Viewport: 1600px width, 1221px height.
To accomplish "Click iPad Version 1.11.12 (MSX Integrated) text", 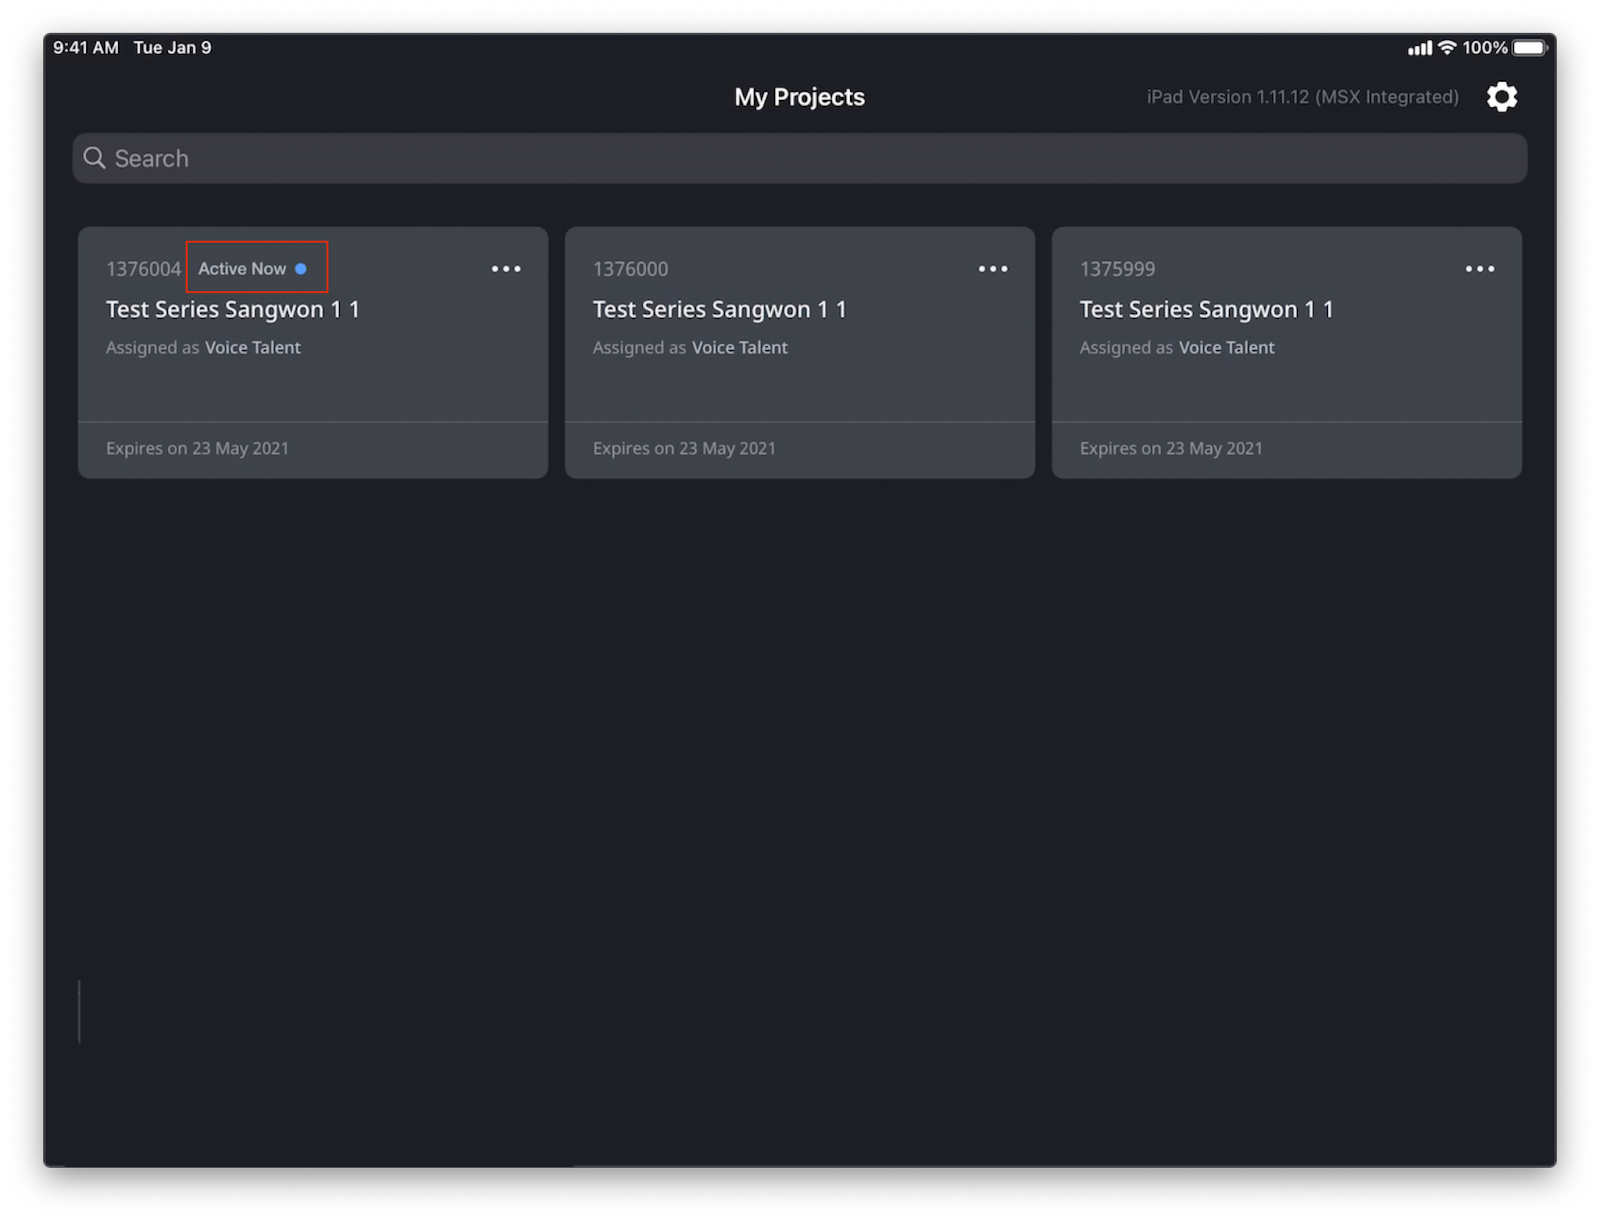I will [1302, 97].
